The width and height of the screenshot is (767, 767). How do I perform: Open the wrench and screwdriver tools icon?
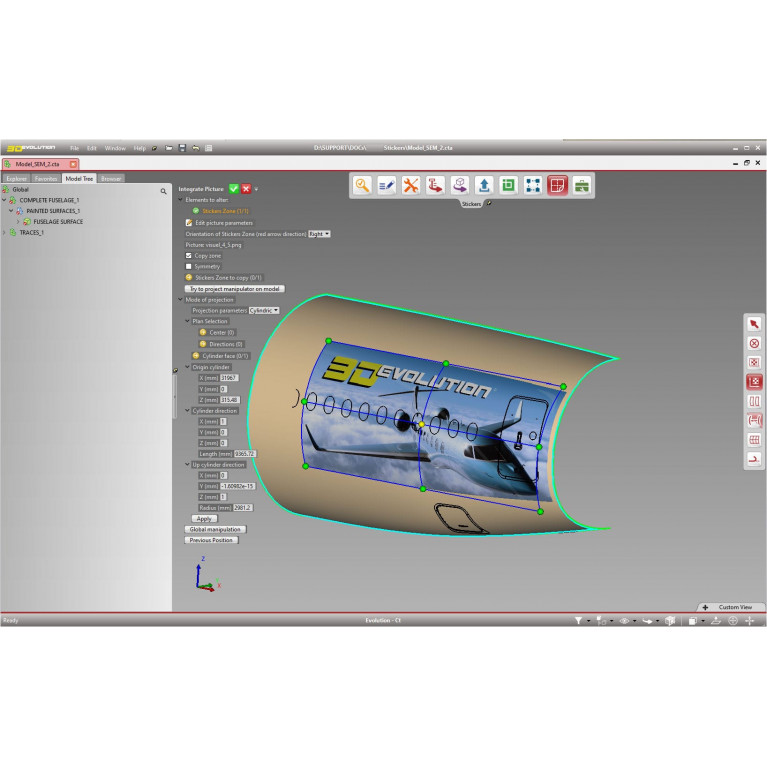(x=411, y=185)
